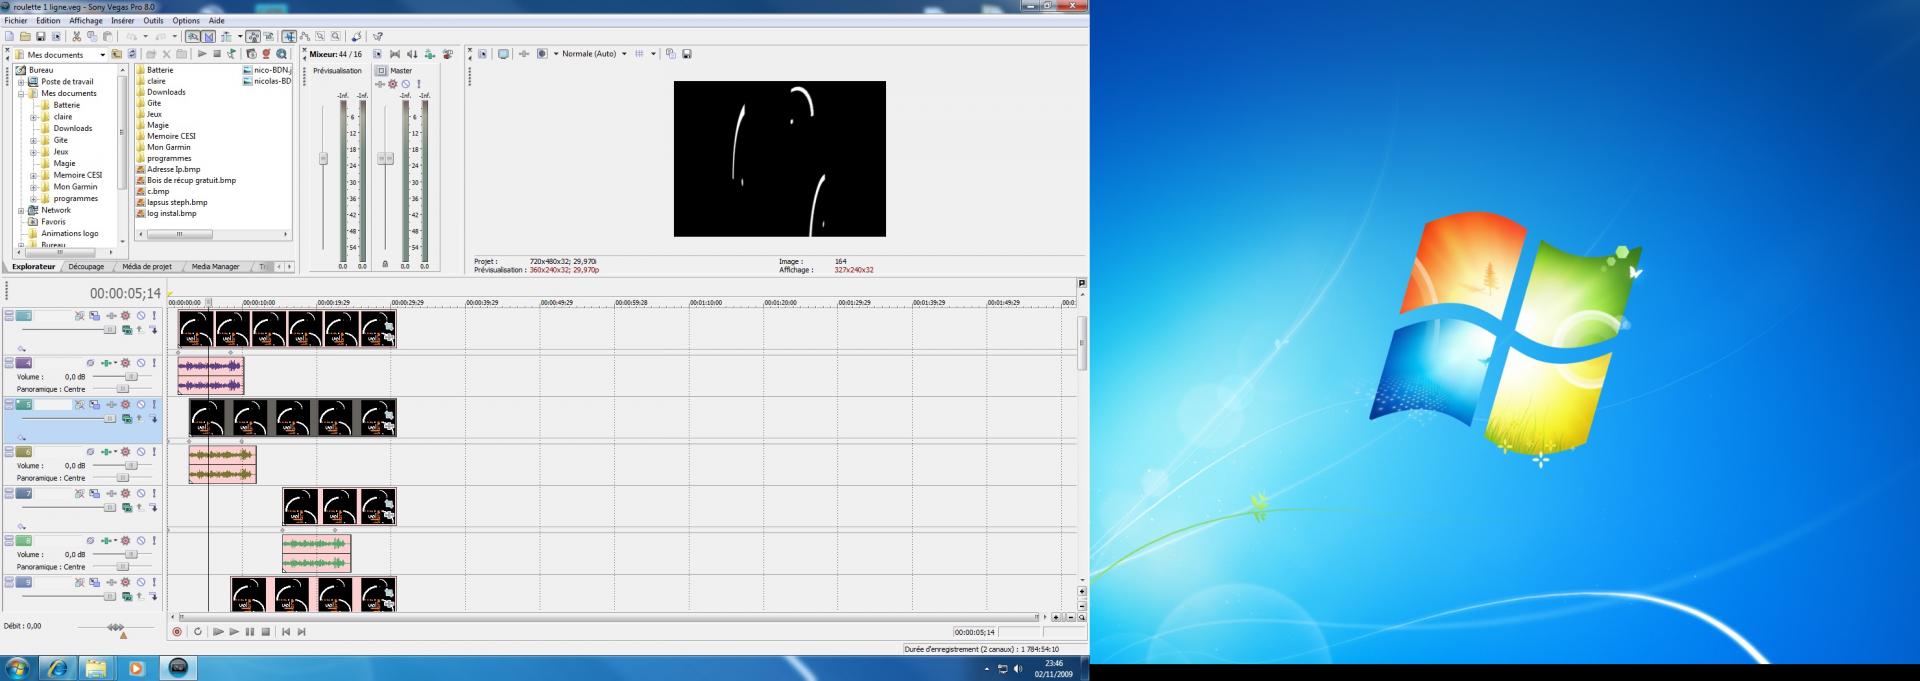1920x681 pixels.
Task: Toggle loop playback in transport bar
Action: [x=197, y=632]
